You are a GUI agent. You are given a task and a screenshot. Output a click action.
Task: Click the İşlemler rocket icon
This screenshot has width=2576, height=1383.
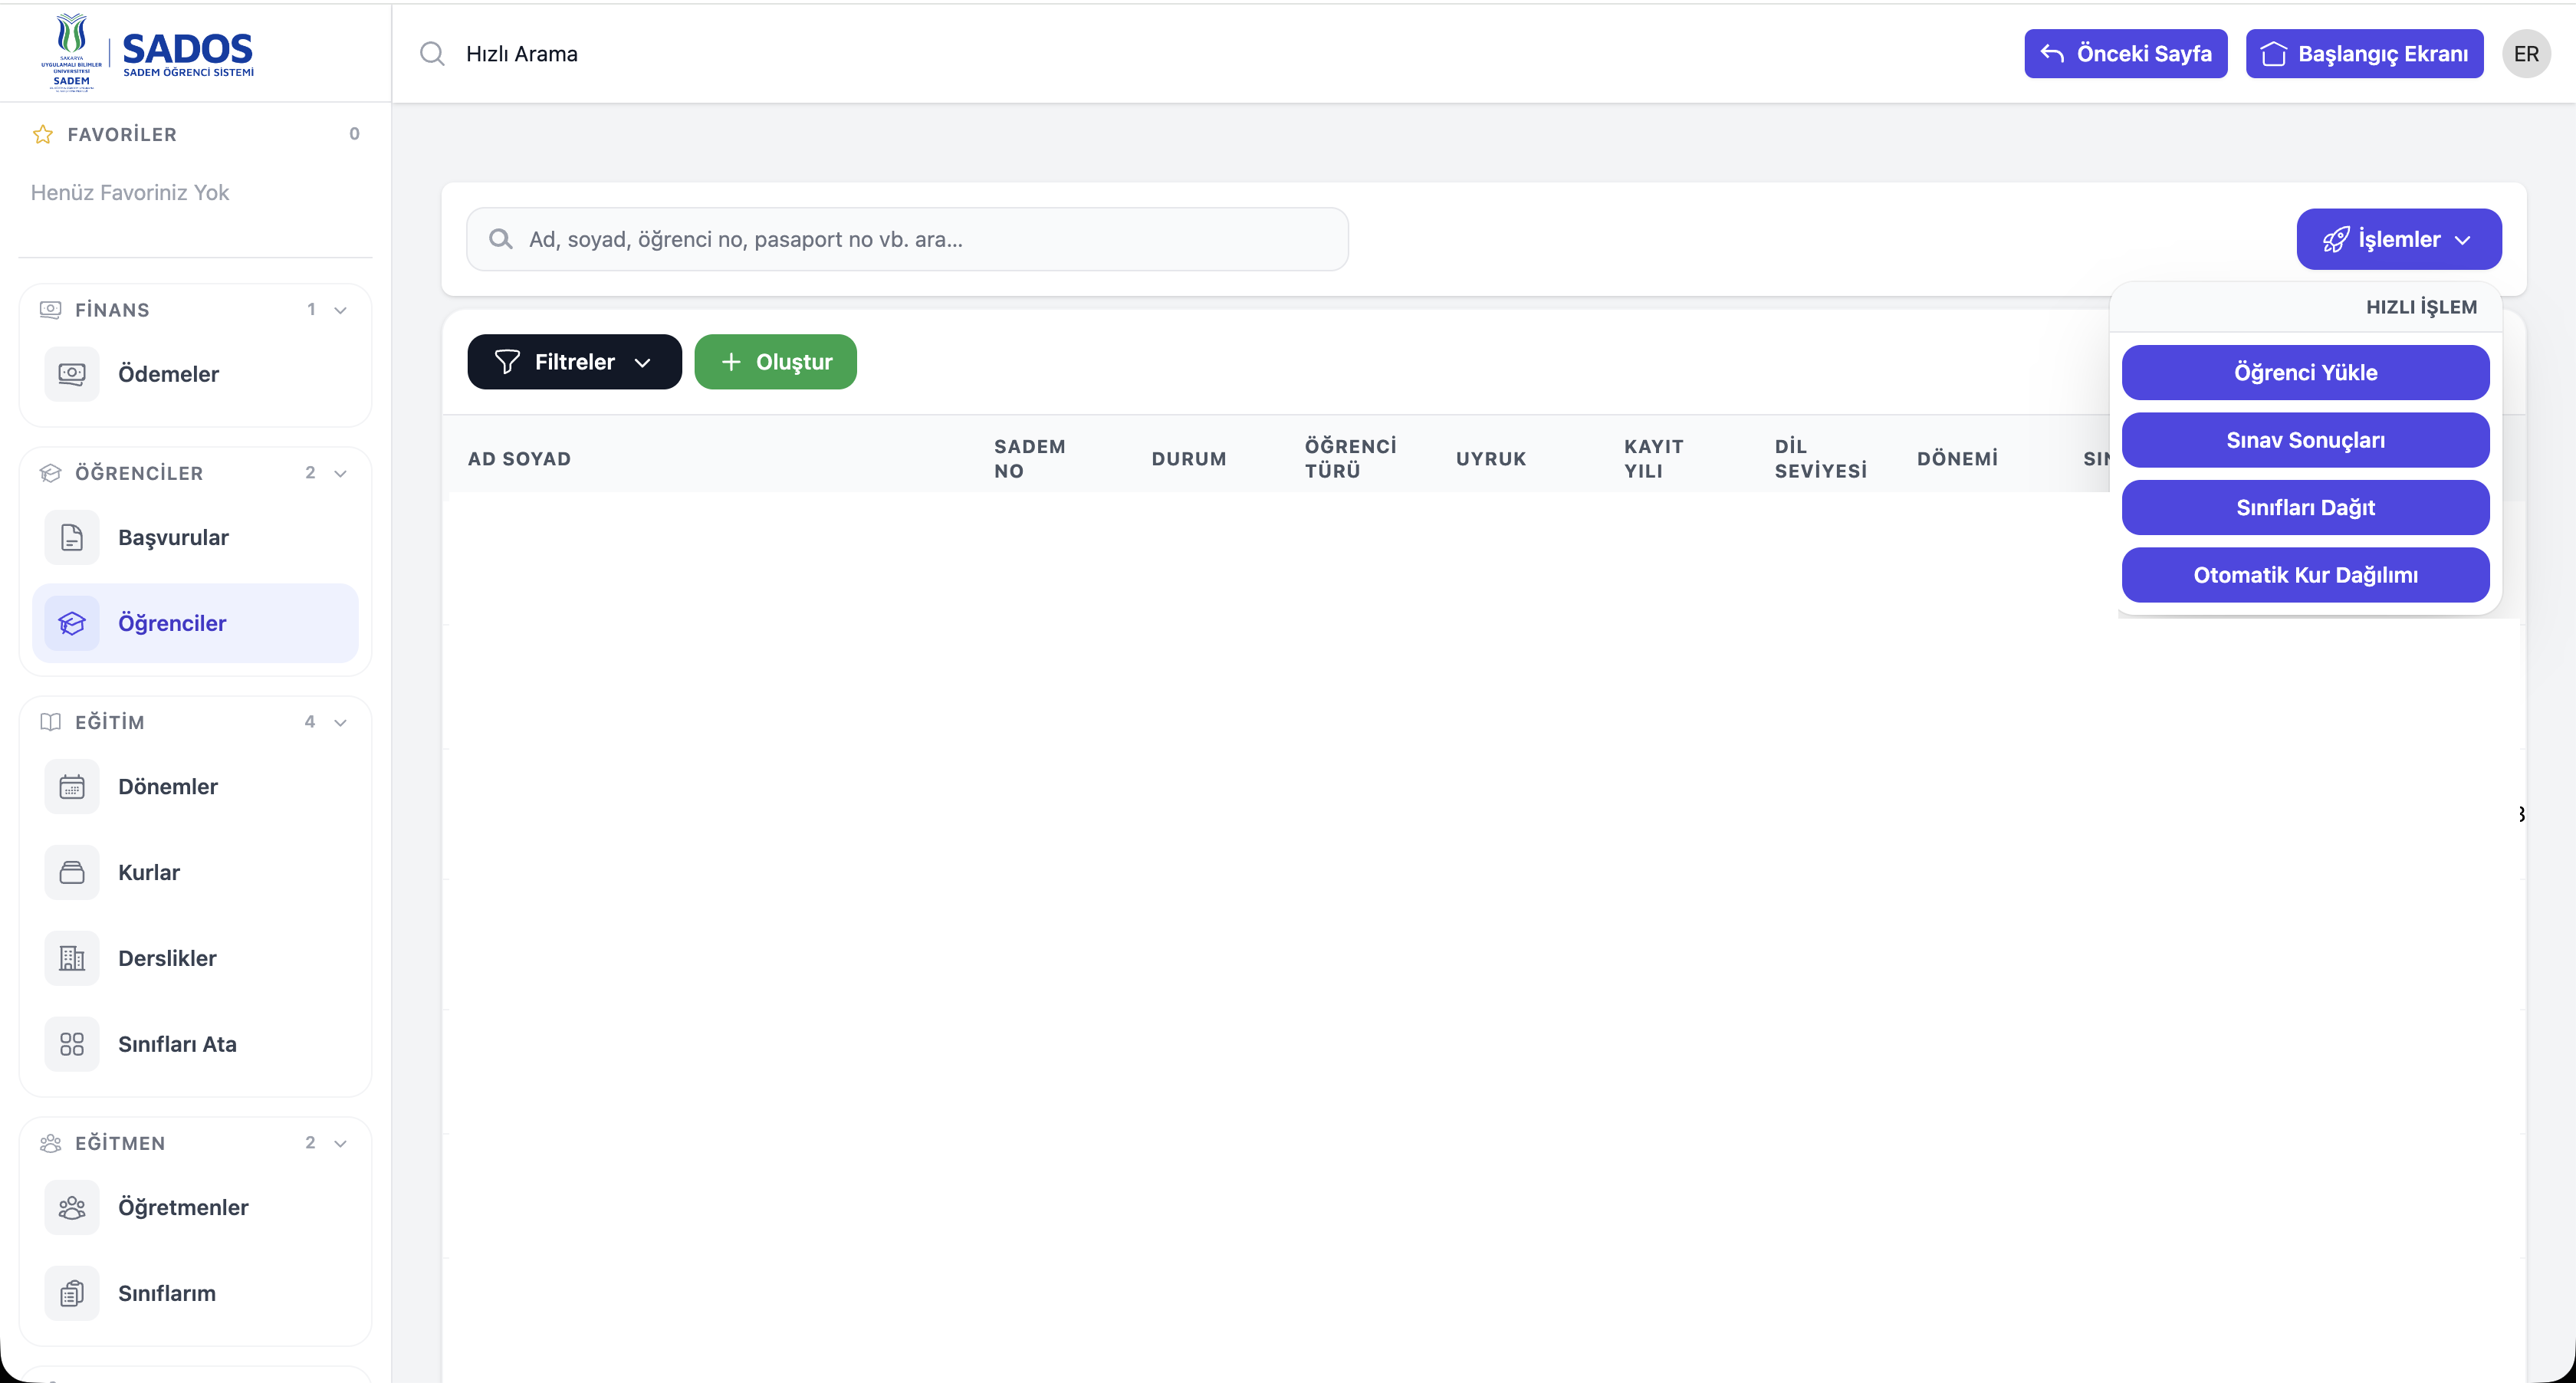[x=2336, y=239]
